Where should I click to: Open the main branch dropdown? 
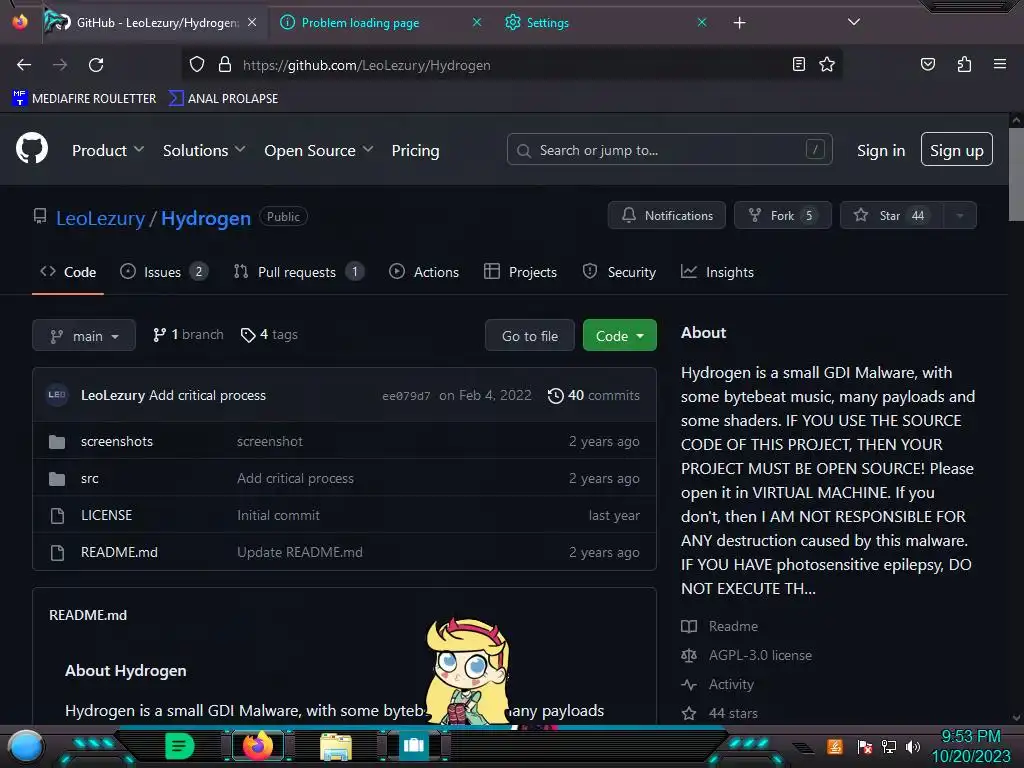84,336
